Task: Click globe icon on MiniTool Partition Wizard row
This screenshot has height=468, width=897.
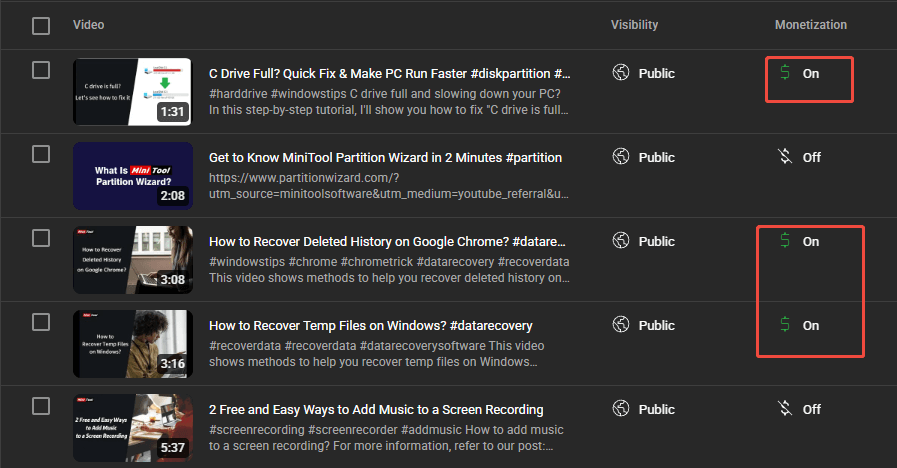Action: tap(621, 156)
